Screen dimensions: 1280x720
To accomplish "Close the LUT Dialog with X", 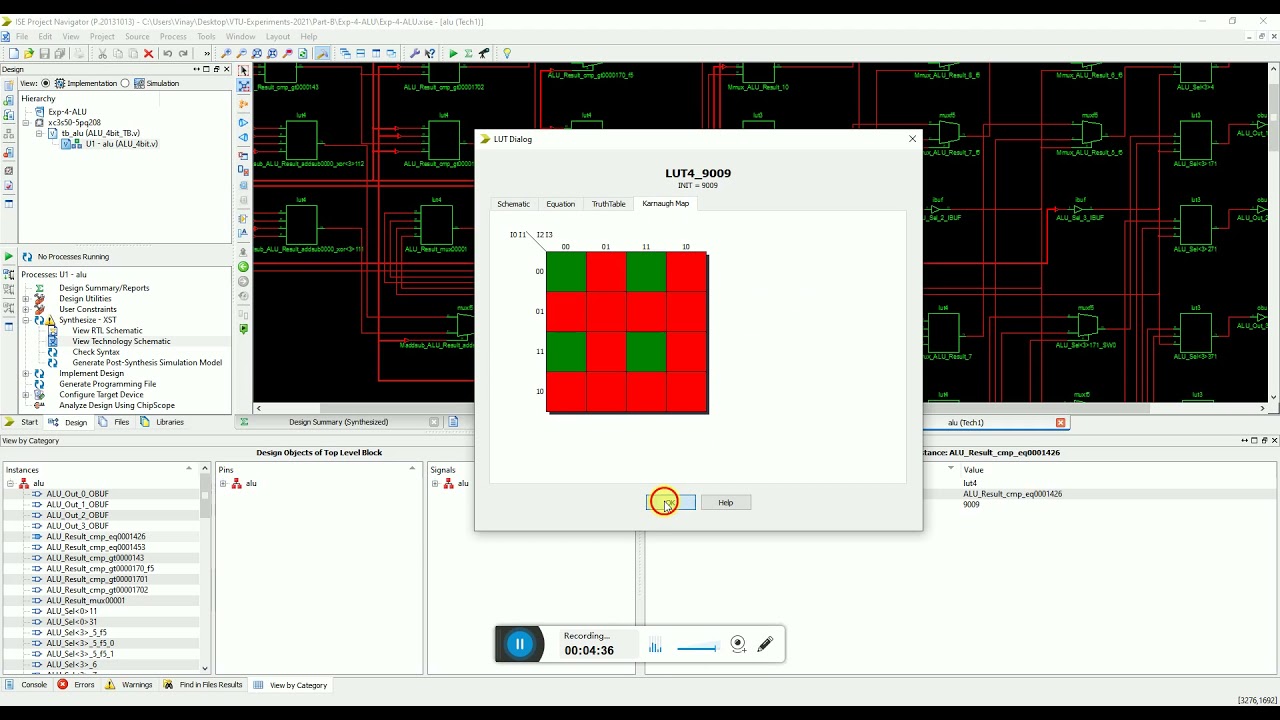I will click(912, 139).
